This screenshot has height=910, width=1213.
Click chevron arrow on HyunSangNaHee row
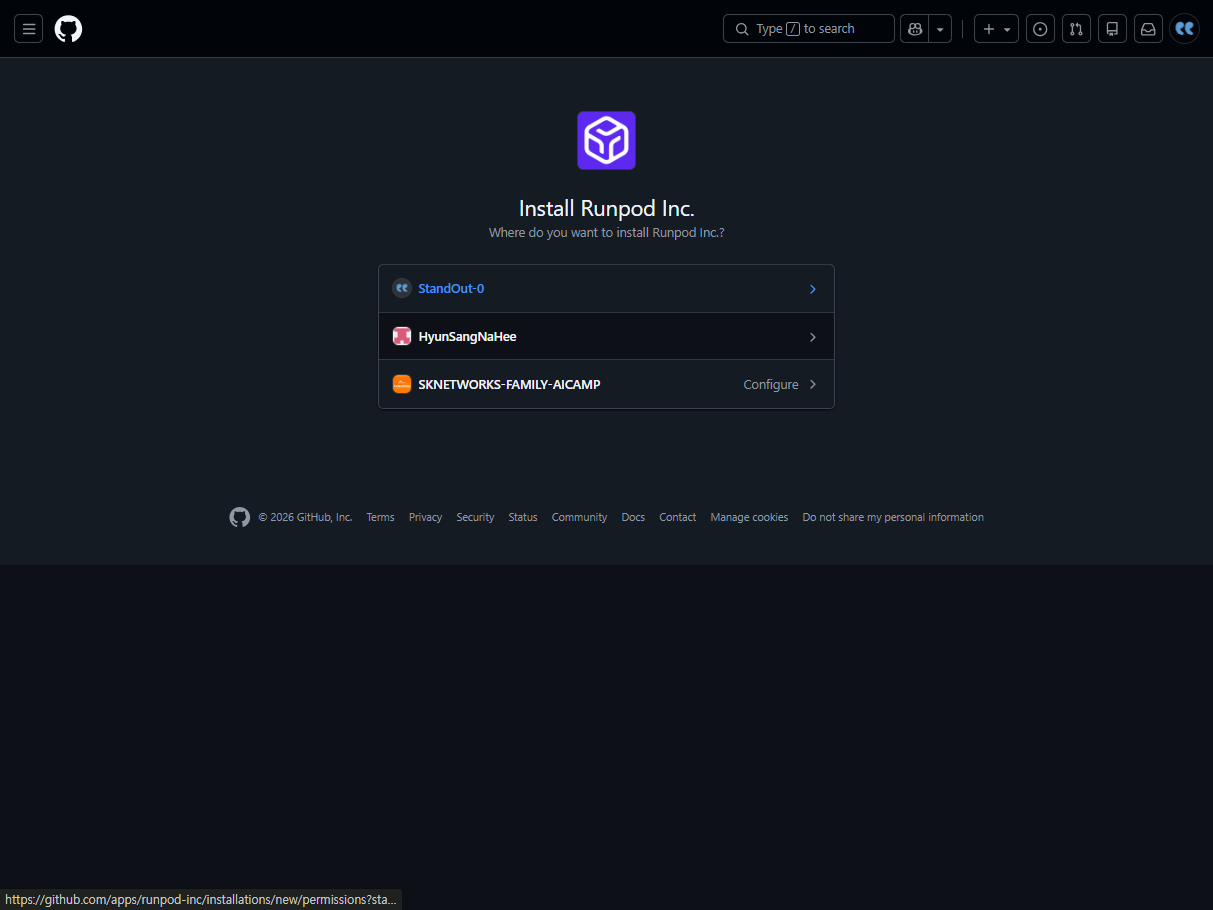[x=812, y=337]
